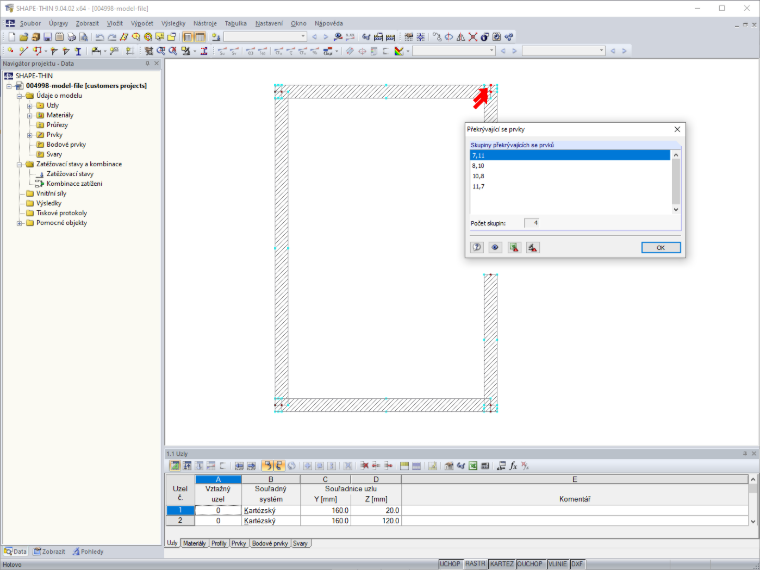Toggle the table panel button in the toolbar
The image size is (760, 570).
(200, 37)
